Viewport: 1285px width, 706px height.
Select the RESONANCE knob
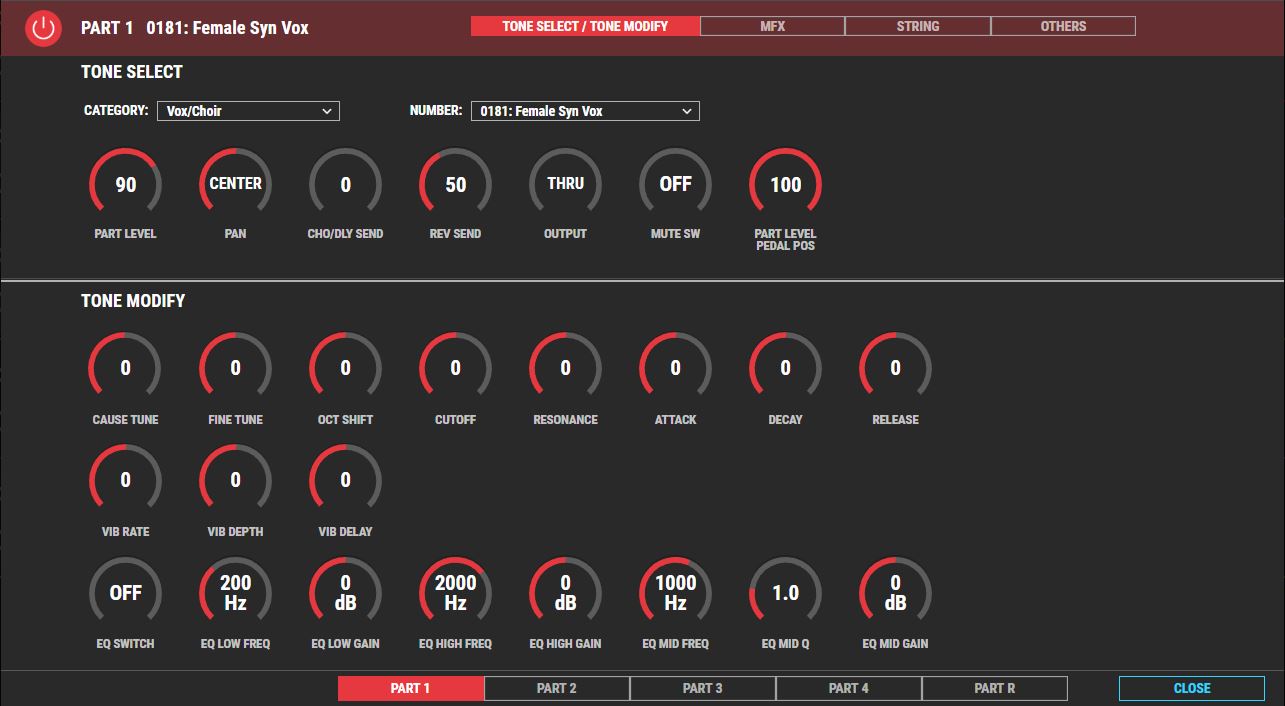click(564, 368)
